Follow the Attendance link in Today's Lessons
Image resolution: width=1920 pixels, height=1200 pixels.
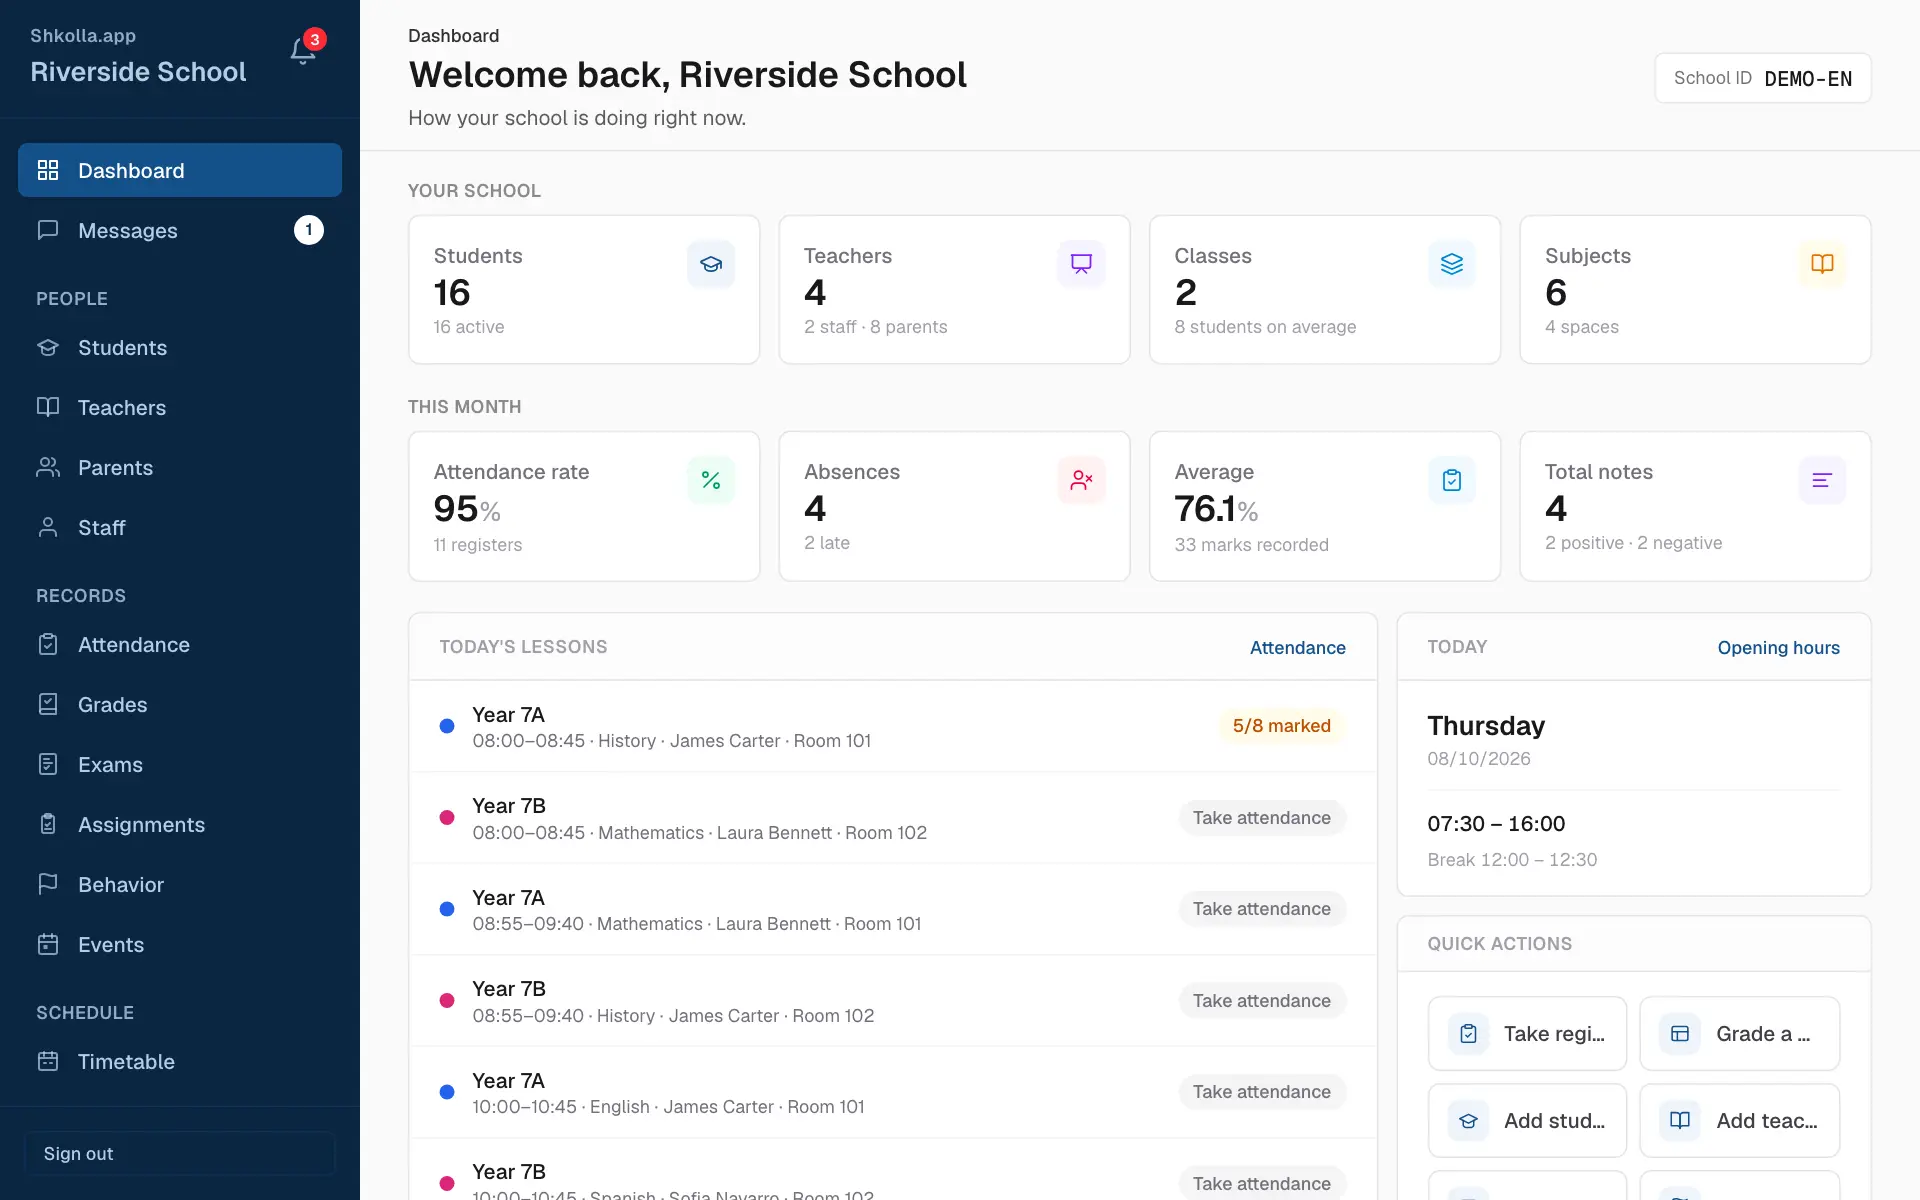[x=1297, y=647]
